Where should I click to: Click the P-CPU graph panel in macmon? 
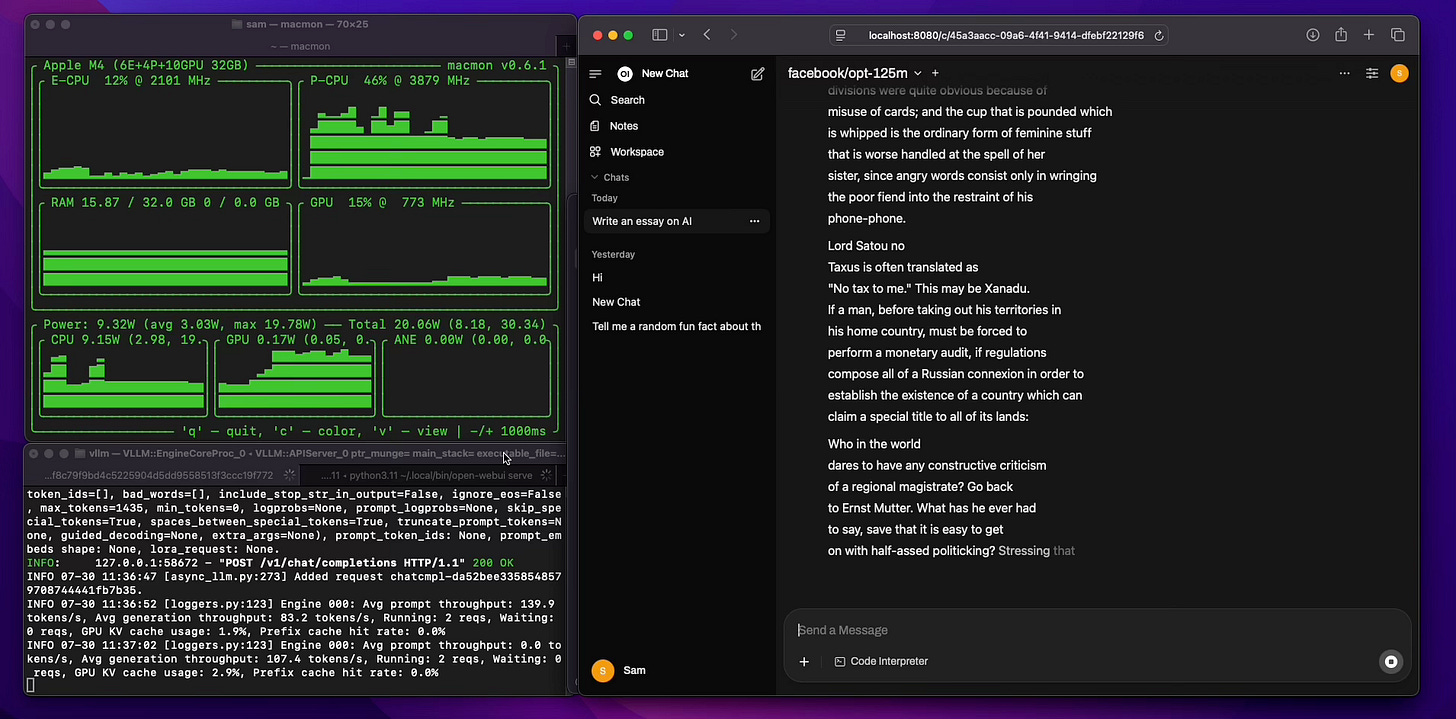425,133
